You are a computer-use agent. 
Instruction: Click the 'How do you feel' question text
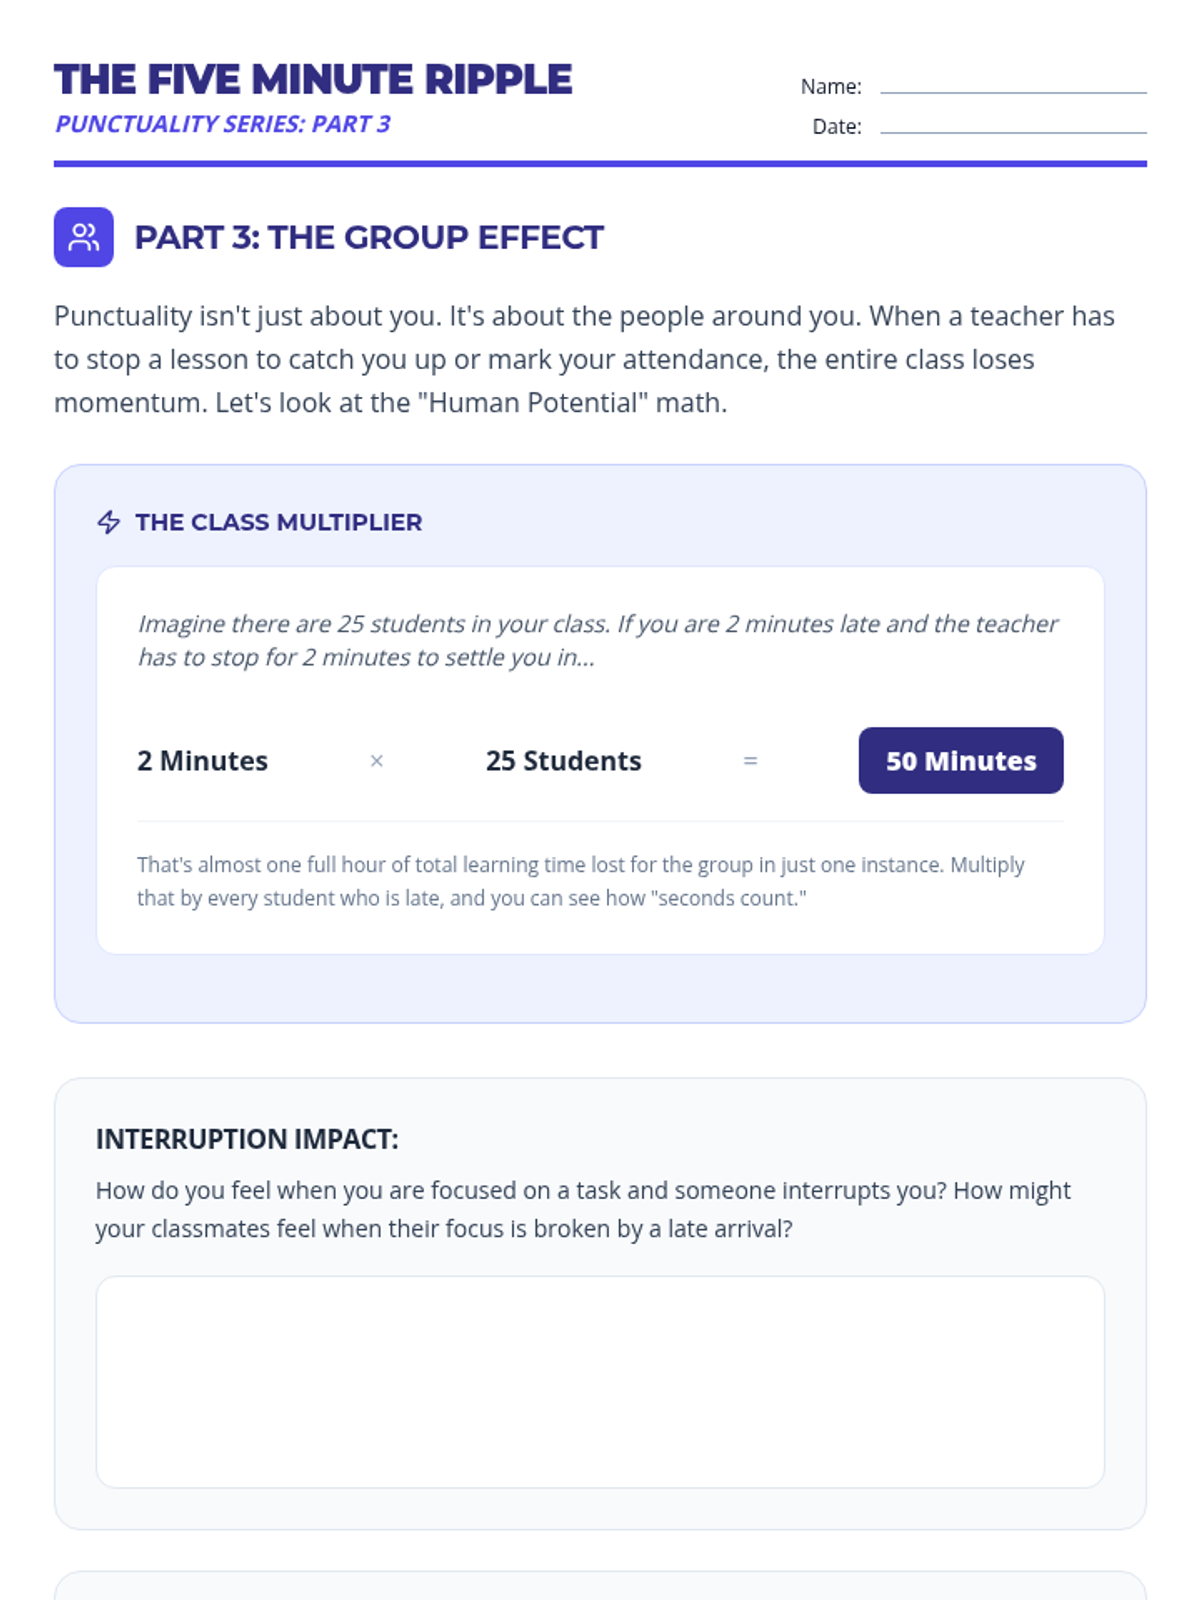(x=583, y=1209)
